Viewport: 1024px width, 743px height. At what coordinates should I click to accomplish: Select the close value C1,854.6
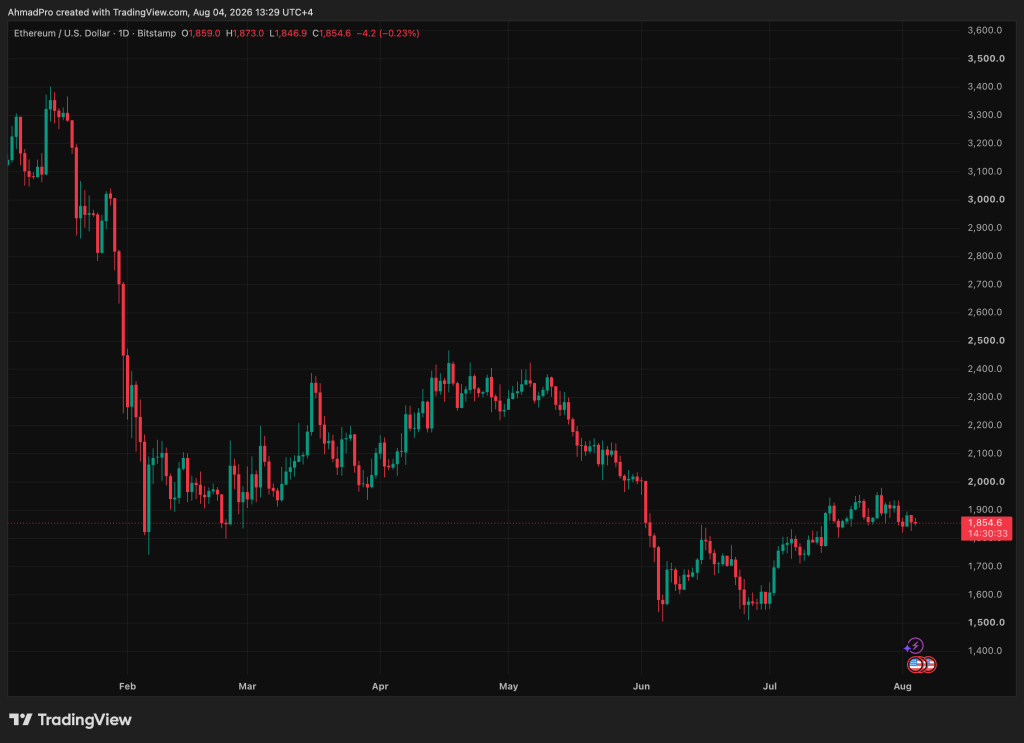pos(332,33)
